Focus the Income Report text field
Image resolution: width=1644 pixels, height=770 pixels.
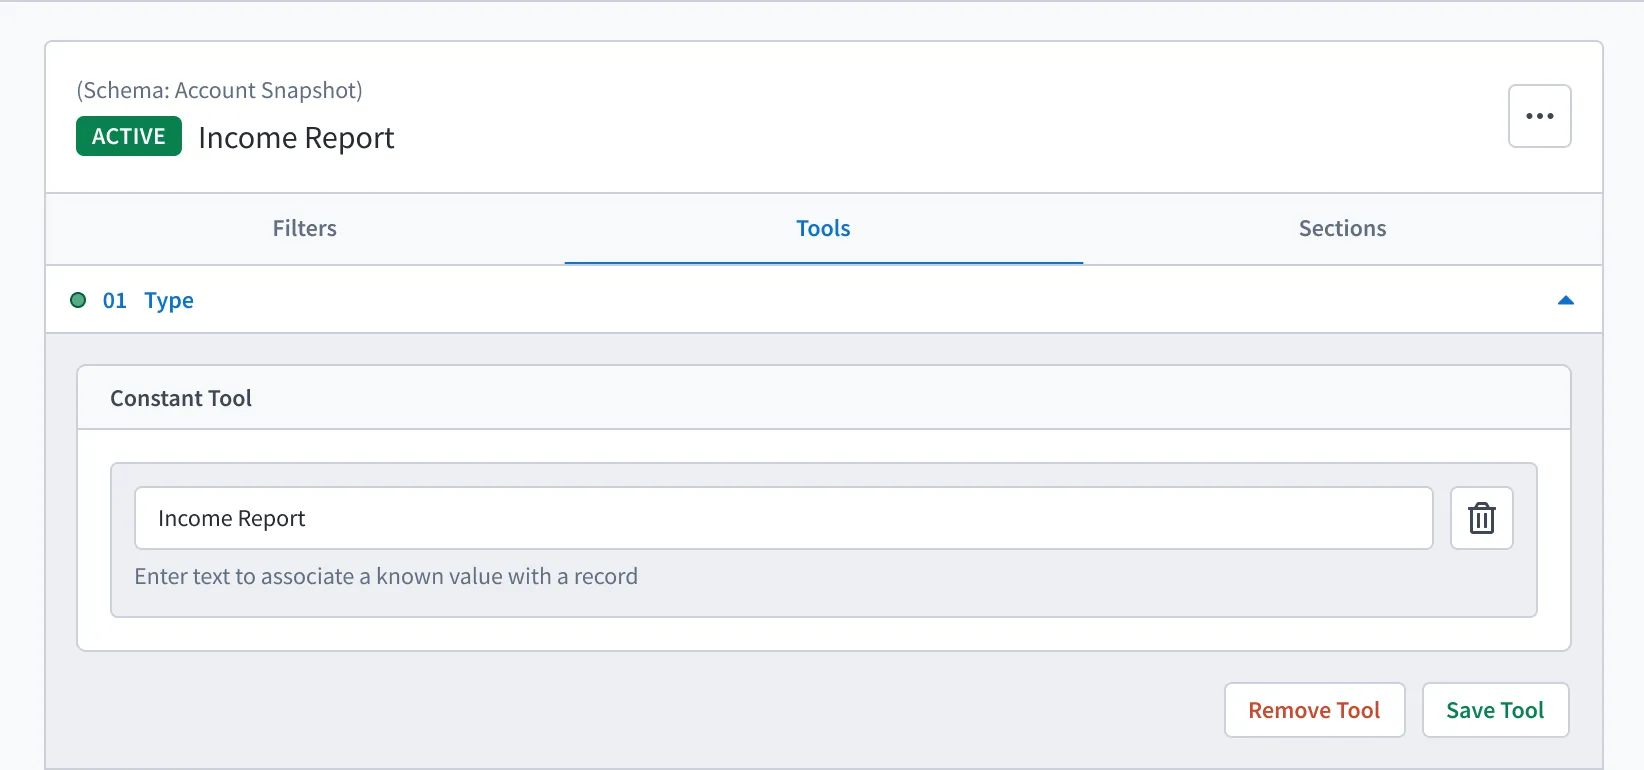tap(783, 518)
